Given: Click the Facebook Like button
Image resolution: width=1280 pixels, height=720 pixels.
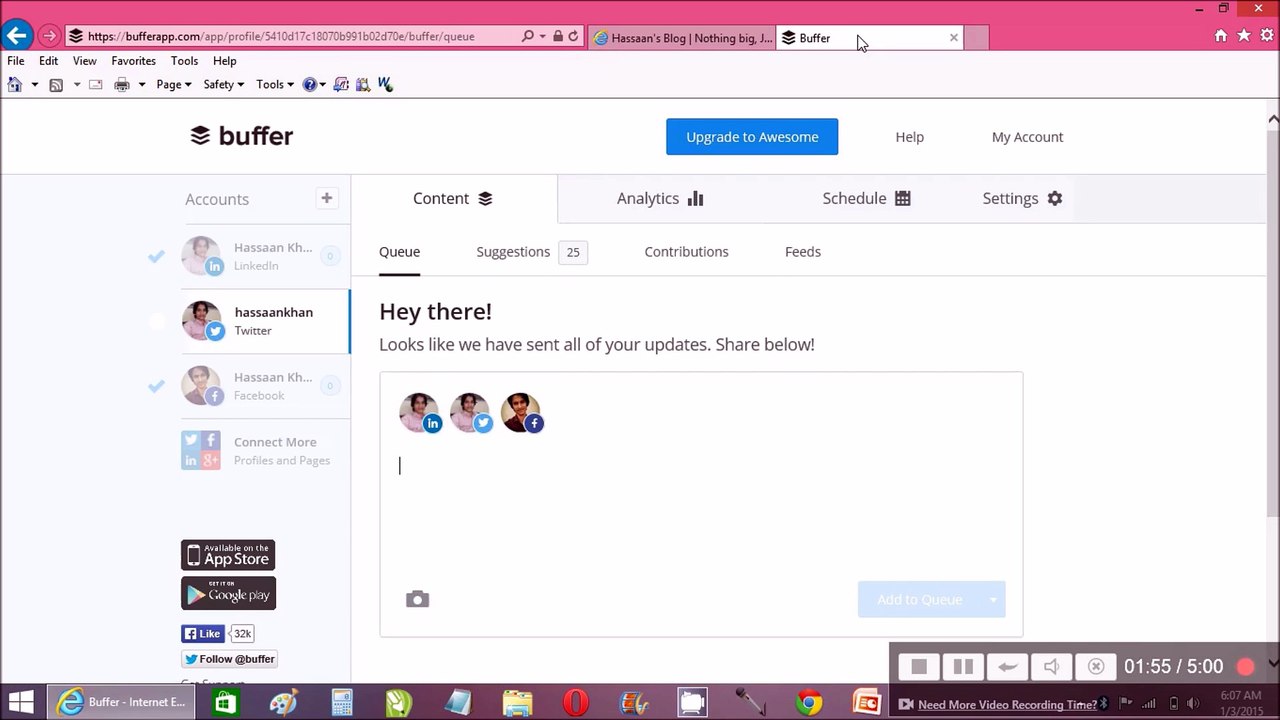Looking at the screenshot, I should pyautogui.click(x=202, y=633).
